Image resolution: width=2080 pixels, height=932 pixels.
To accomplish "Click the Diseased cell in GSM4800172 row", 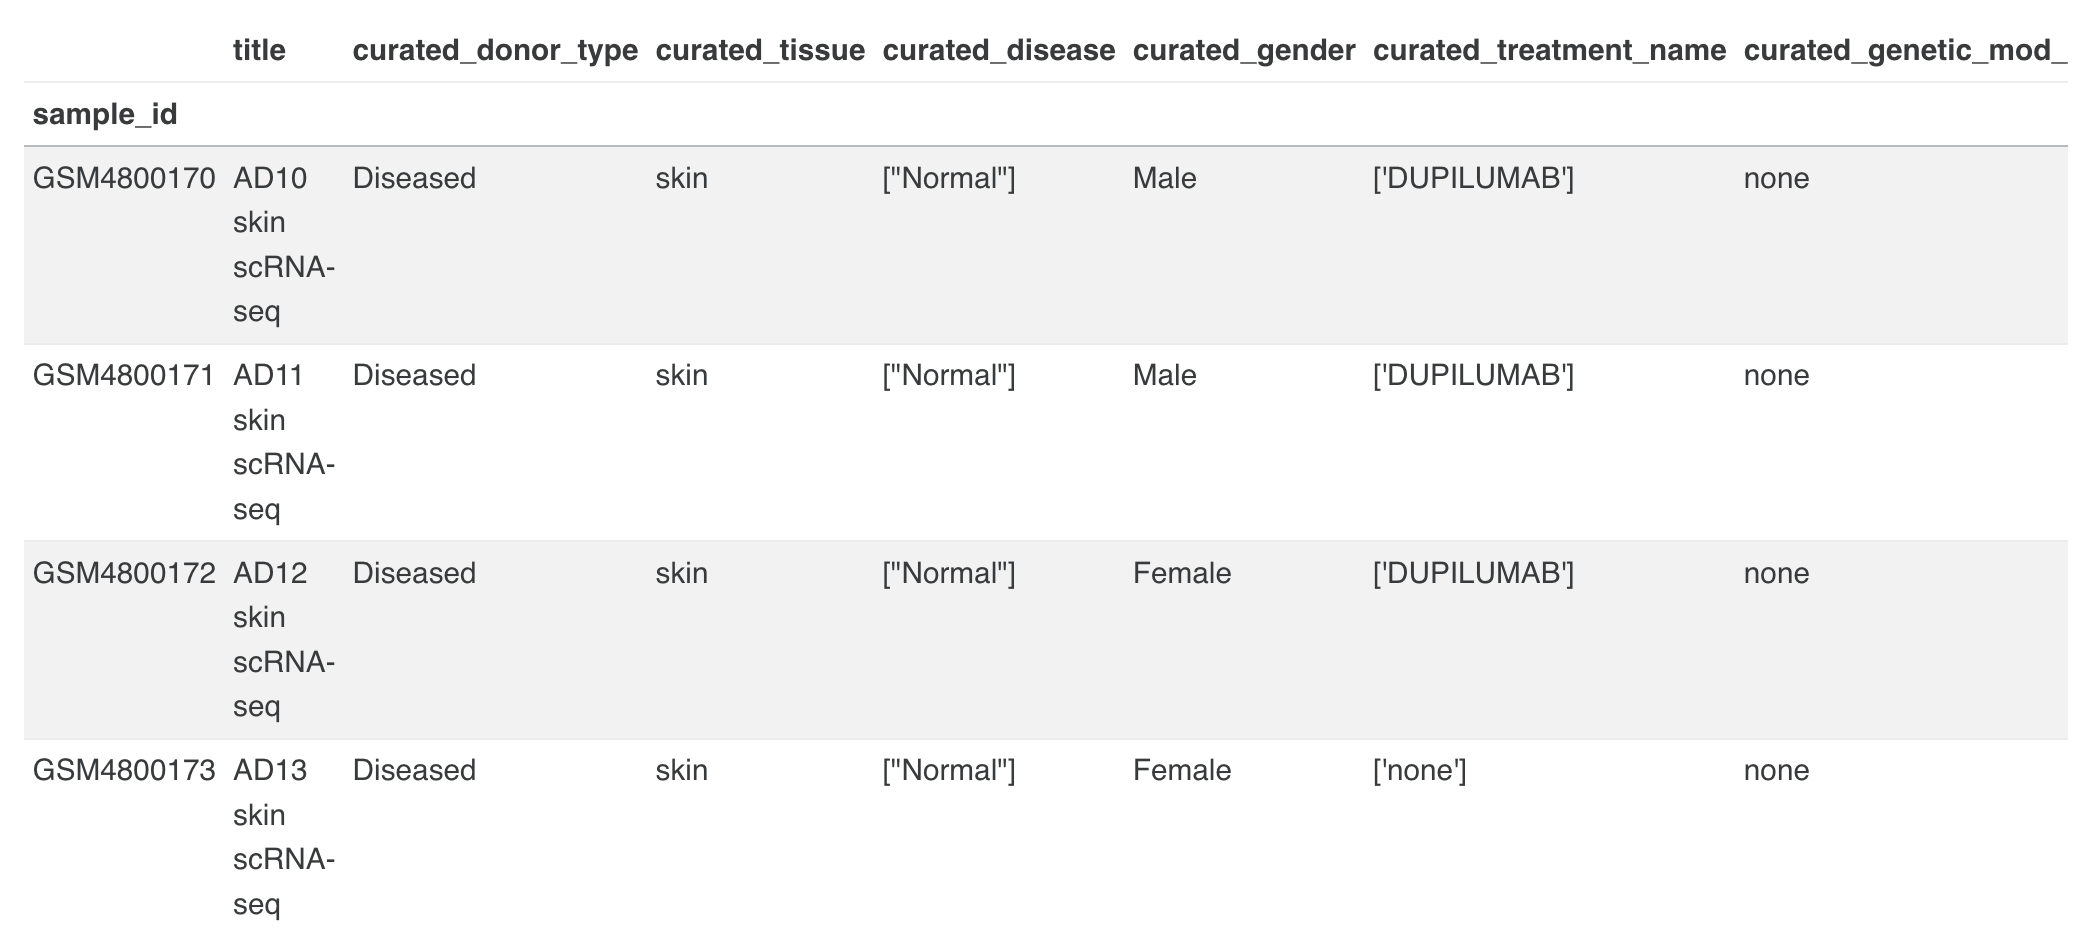I will coord(414,573).
